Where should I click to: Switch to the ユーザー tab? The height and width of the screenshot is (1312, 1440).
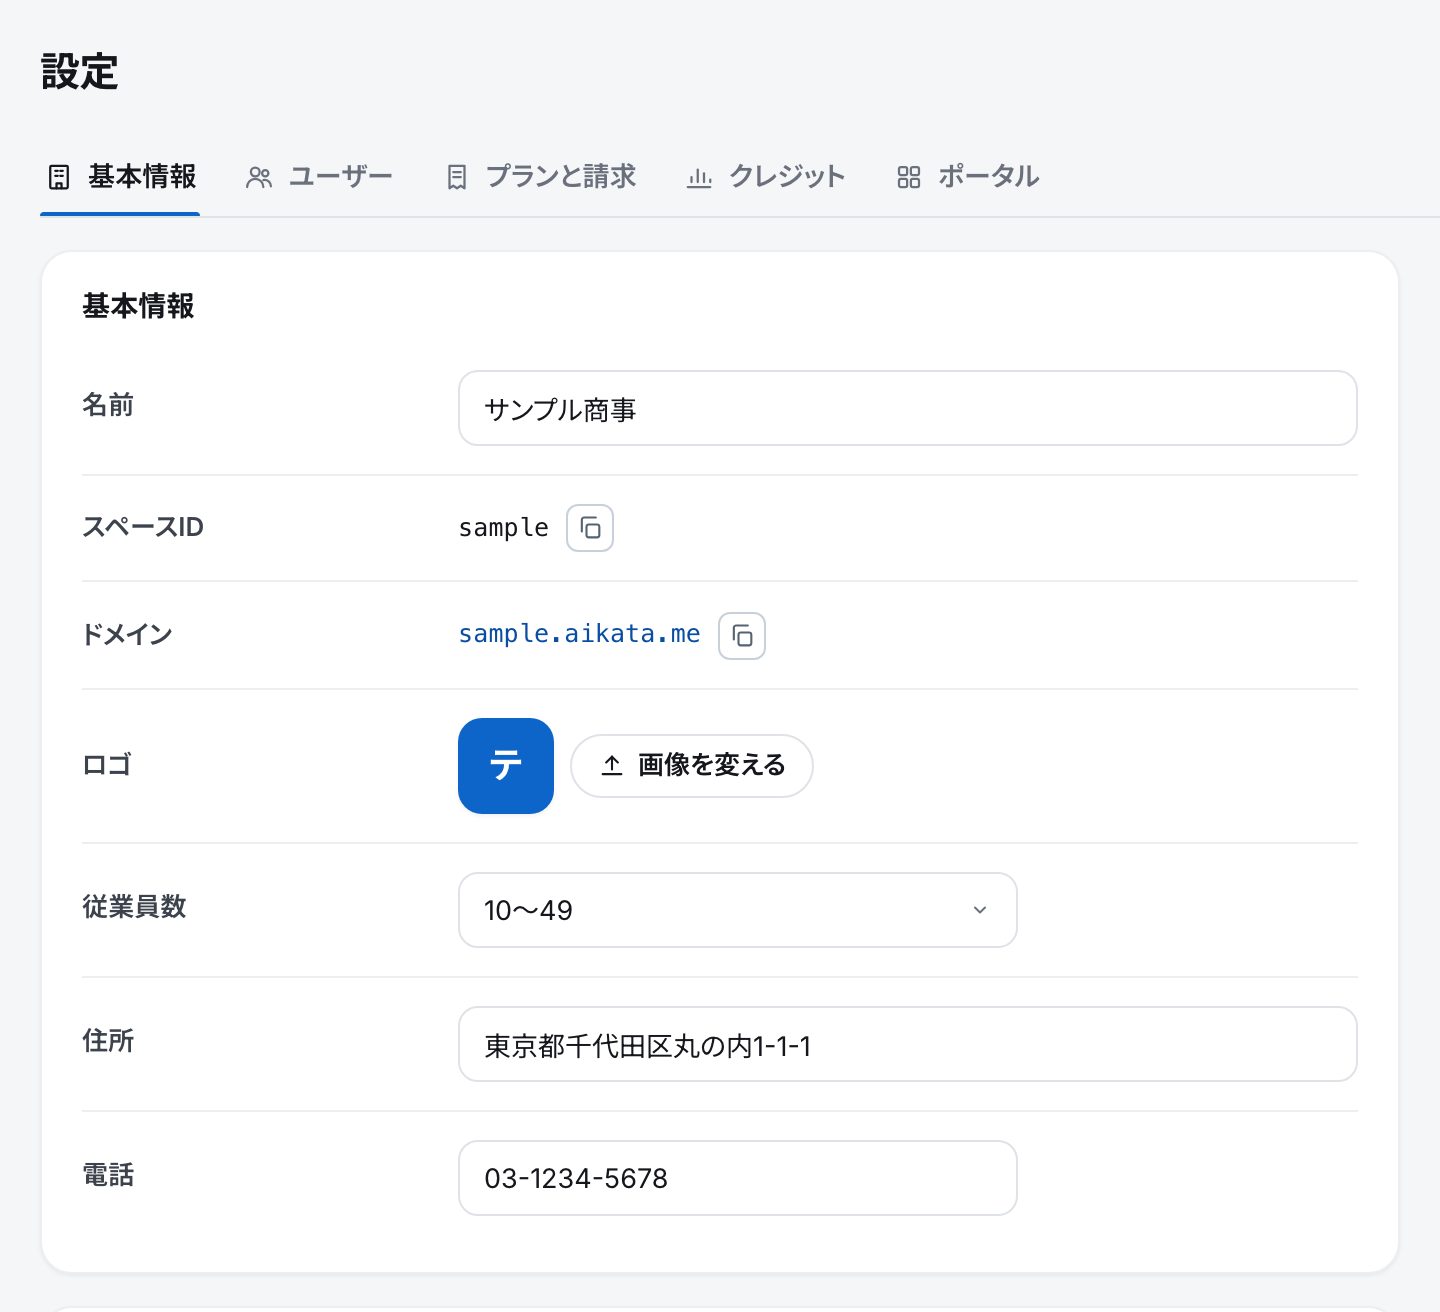319,177
